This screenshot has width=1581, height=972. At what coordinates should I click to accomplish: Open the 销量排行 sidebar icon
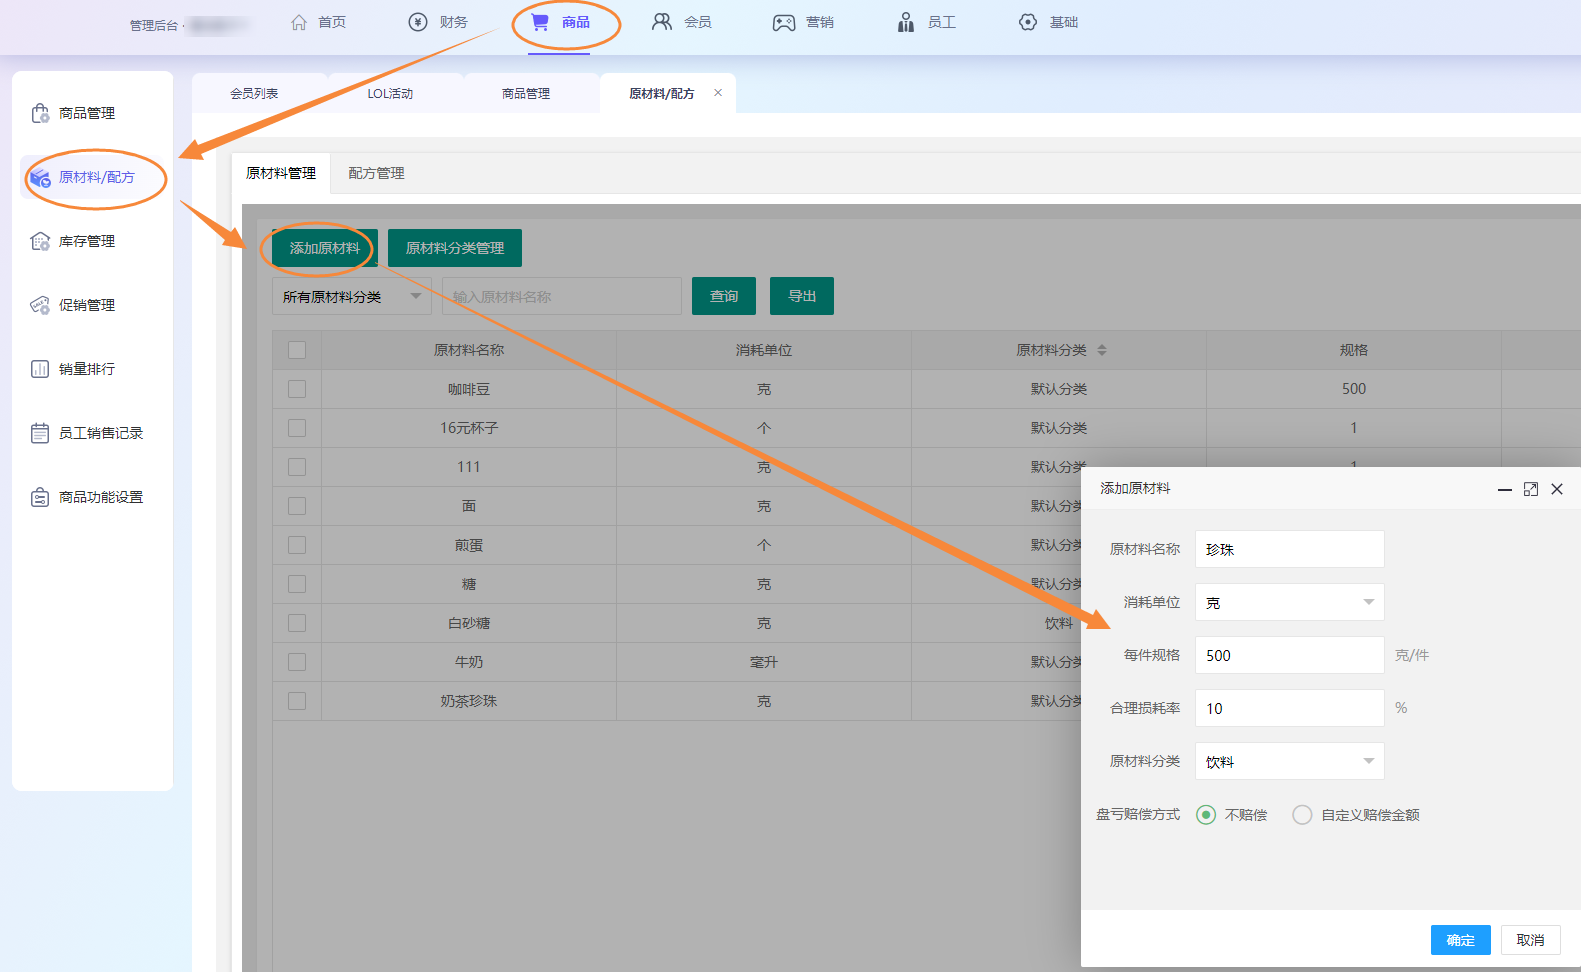tap(40, 369)
